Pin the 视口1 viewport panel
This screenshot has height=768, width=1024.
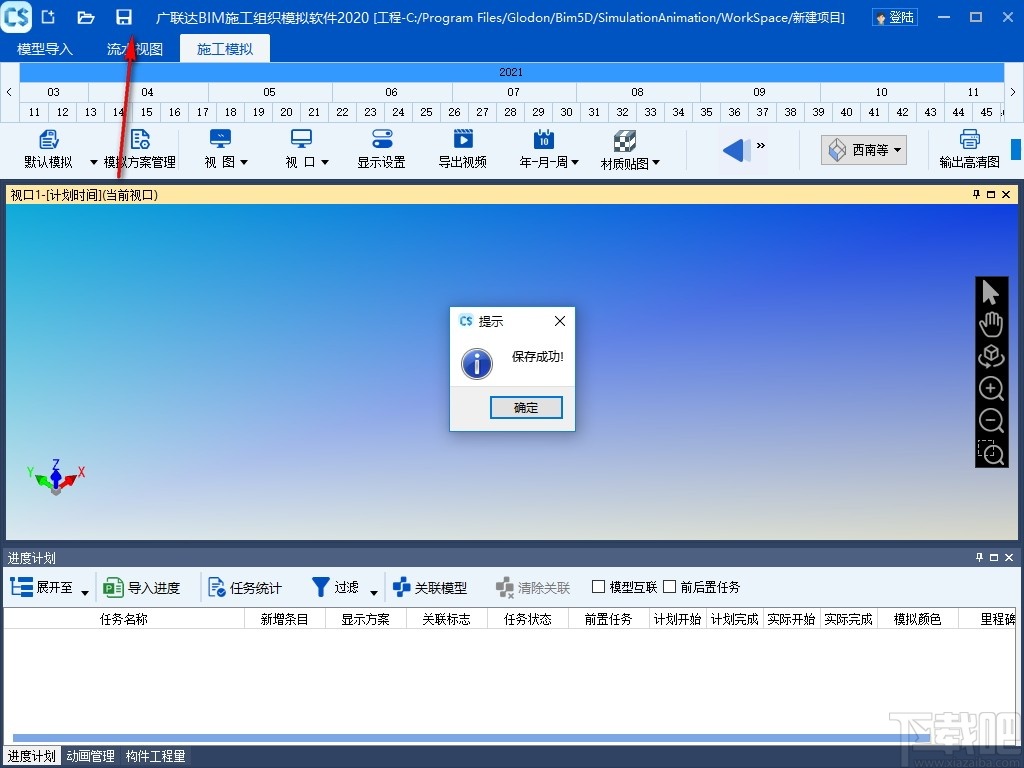click(x=976, y=195)
